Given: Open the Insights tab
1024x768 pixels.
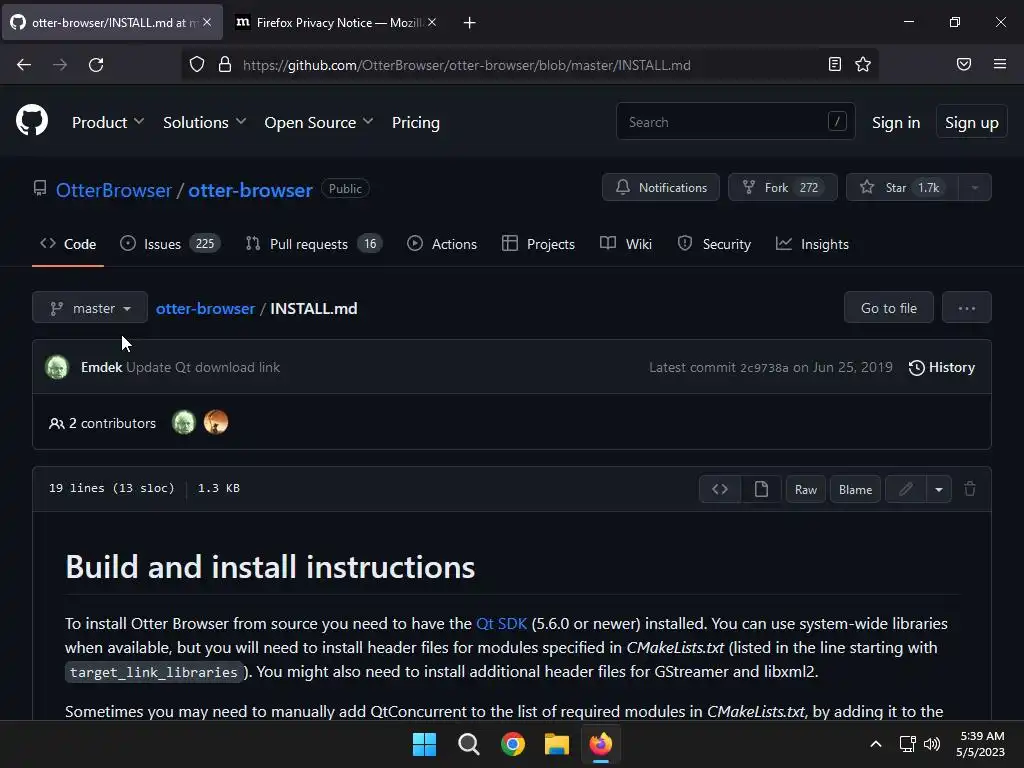Looking at the screenshot, I should tap(812, 244).
